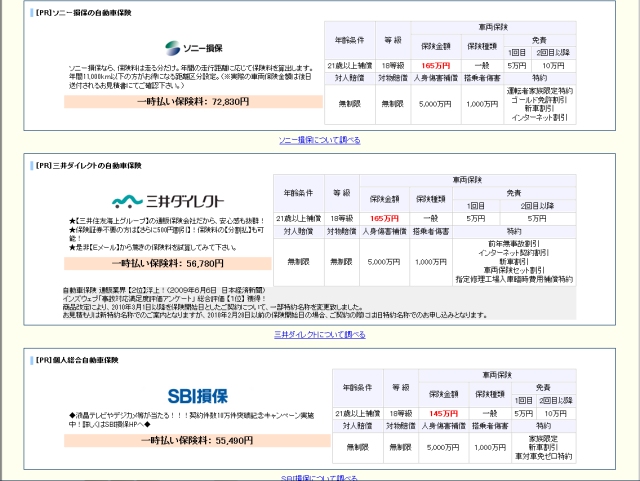Click 5,000万円 in Sony table
The image size is (640, 481).
(x=435, y=104)
